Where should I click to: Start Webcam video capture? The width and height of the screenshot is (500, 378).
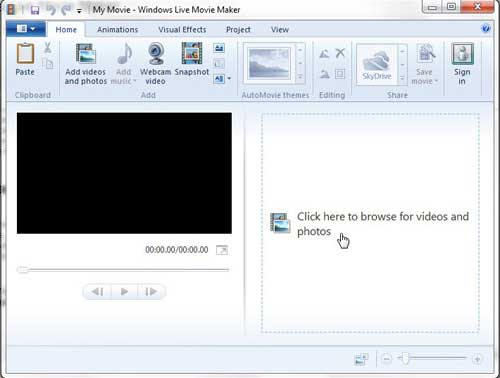coord(155,64)
